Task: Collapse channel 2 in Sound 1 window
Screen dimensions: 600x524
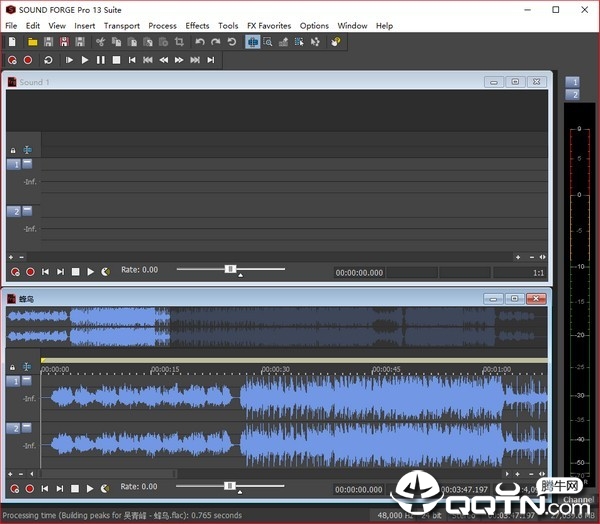Action: (27, 211)
